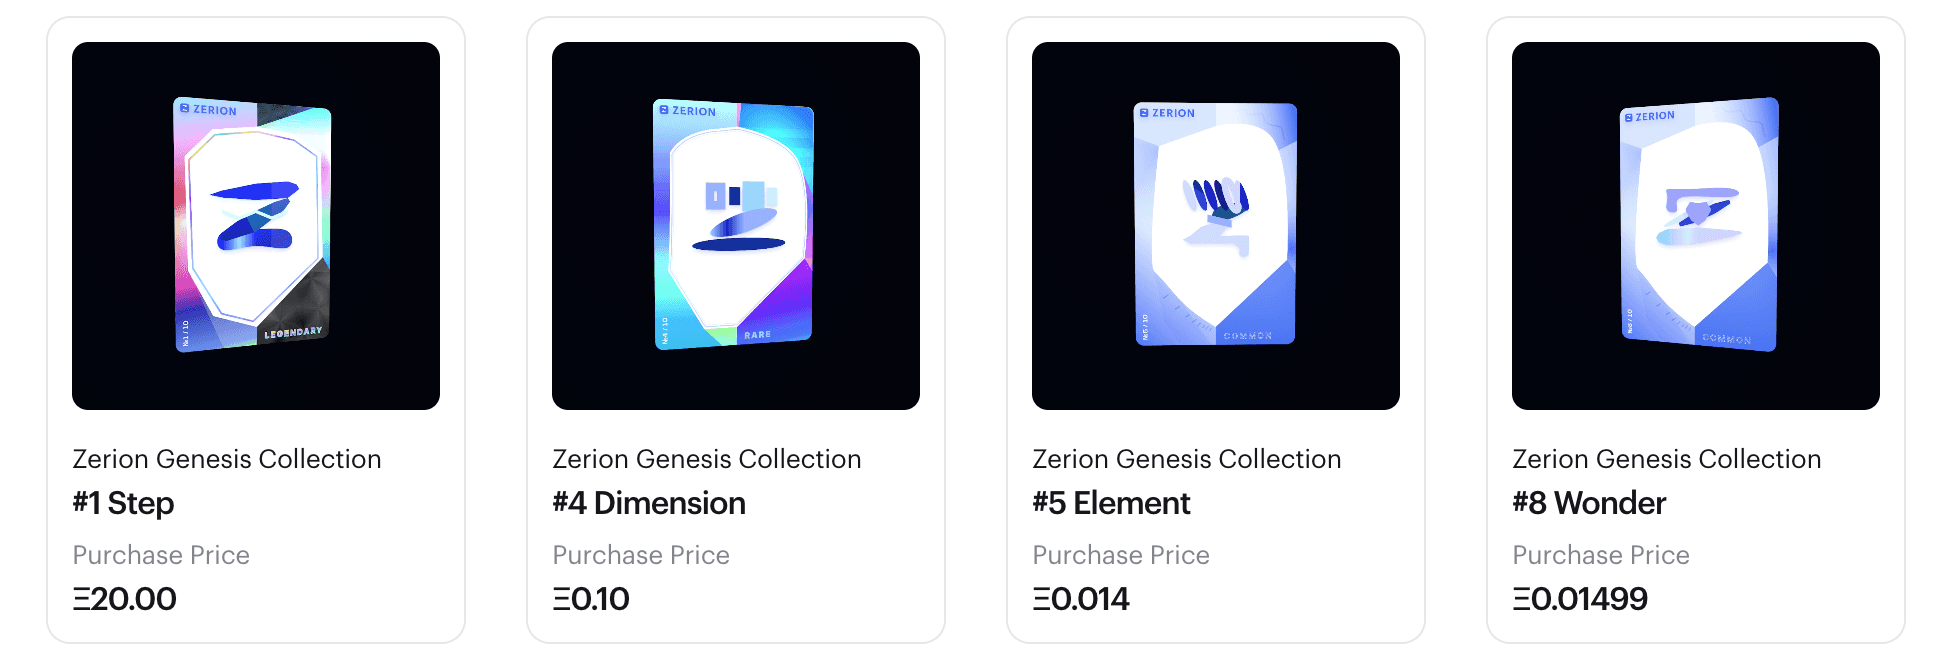Select the #1 Step title
The height and width of the screenshot is (664, 1956).
123,503
